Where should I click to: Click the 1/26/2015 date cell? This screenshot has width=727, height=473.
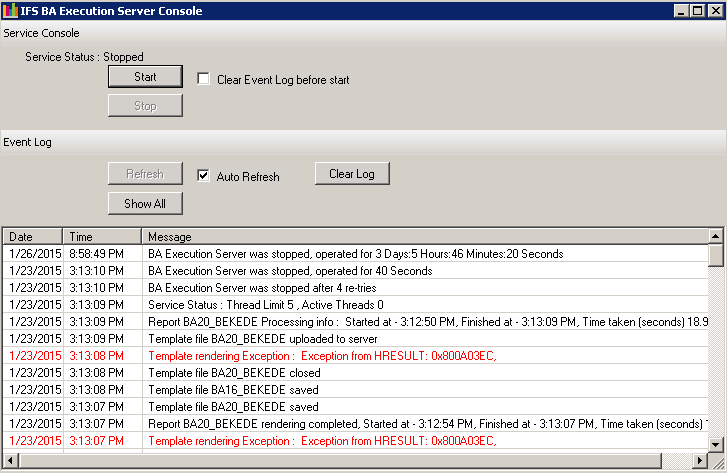35,254
